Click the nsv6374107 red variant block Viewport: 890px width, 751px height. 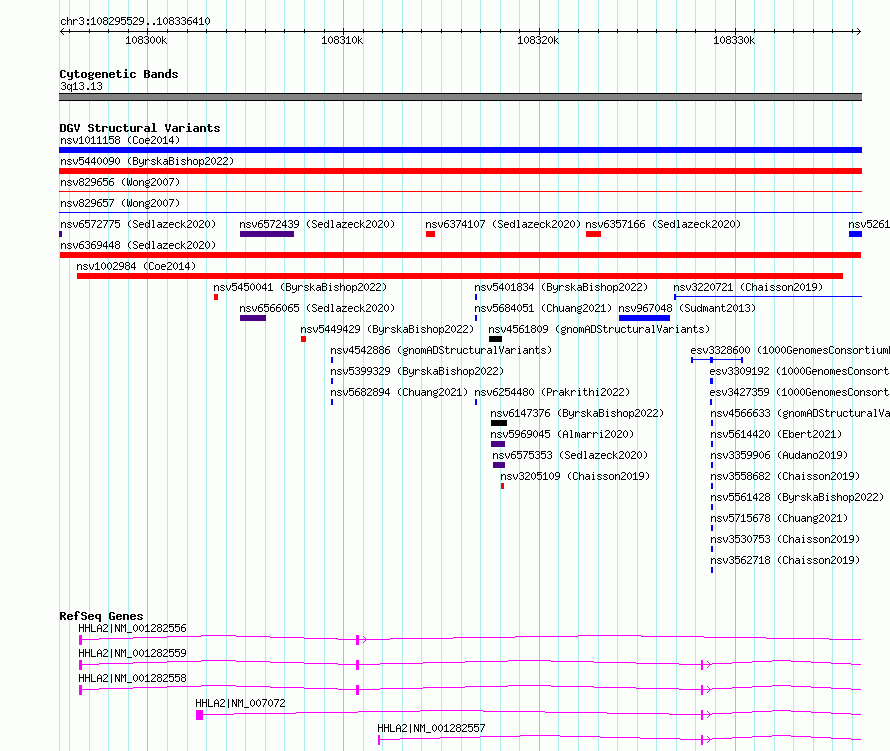[x=430, y=234]
